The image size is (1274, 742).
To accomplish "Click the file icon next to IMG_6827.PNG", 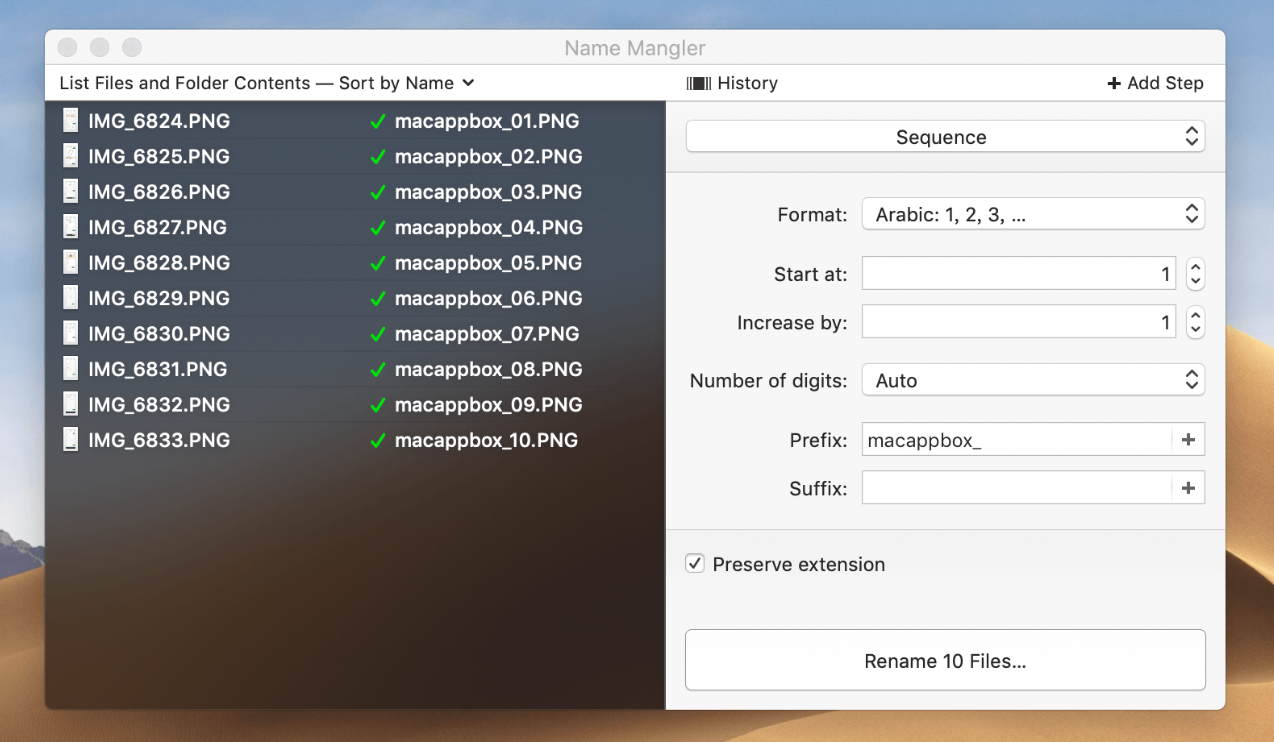I will tap(70, 227).
